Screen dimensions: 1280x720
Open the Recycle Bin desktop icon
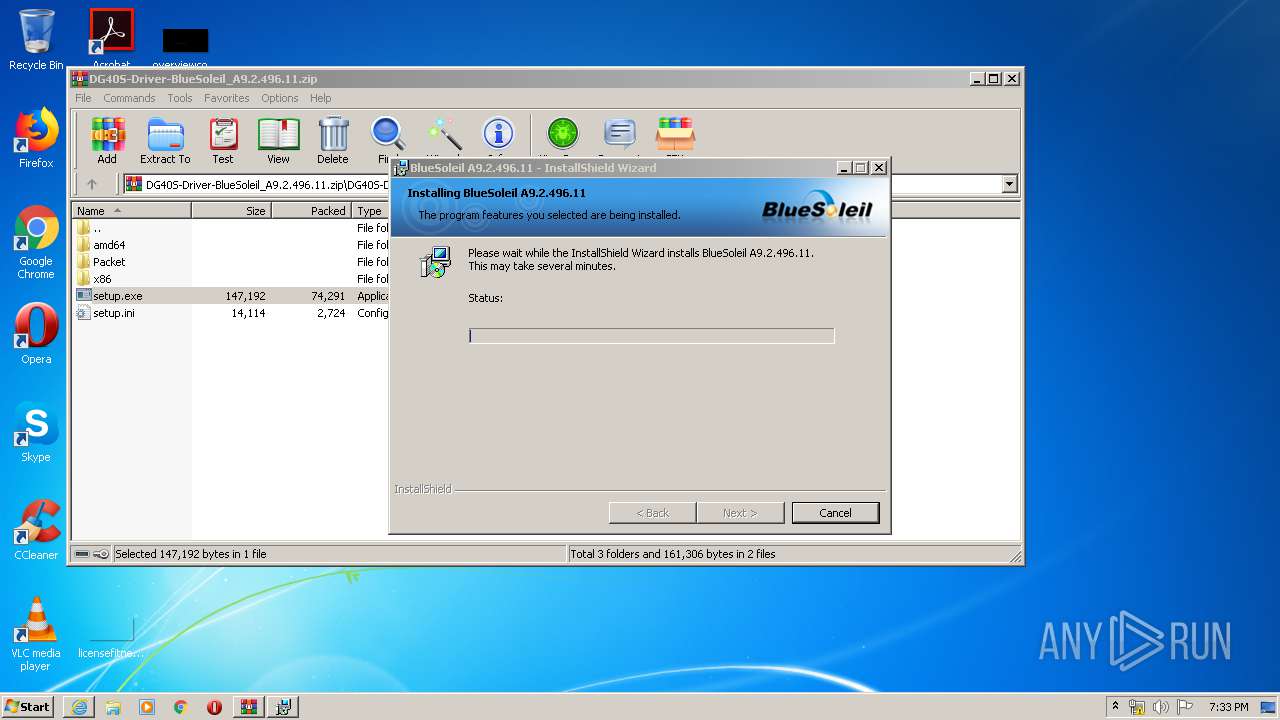[36, 40]
